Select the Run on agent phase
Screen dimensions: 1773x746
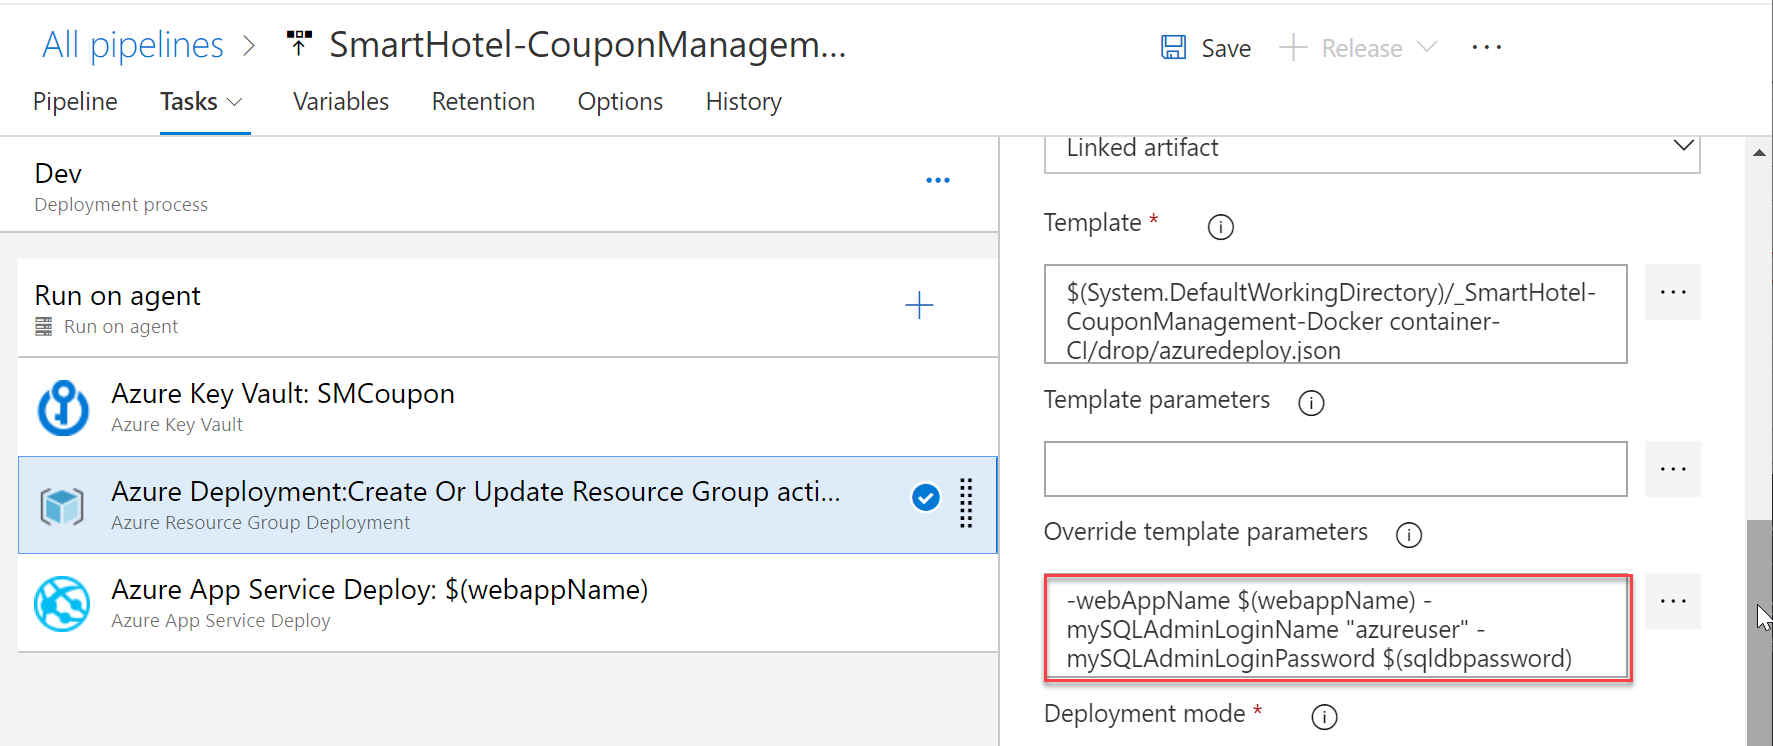[x=508, y=308]
